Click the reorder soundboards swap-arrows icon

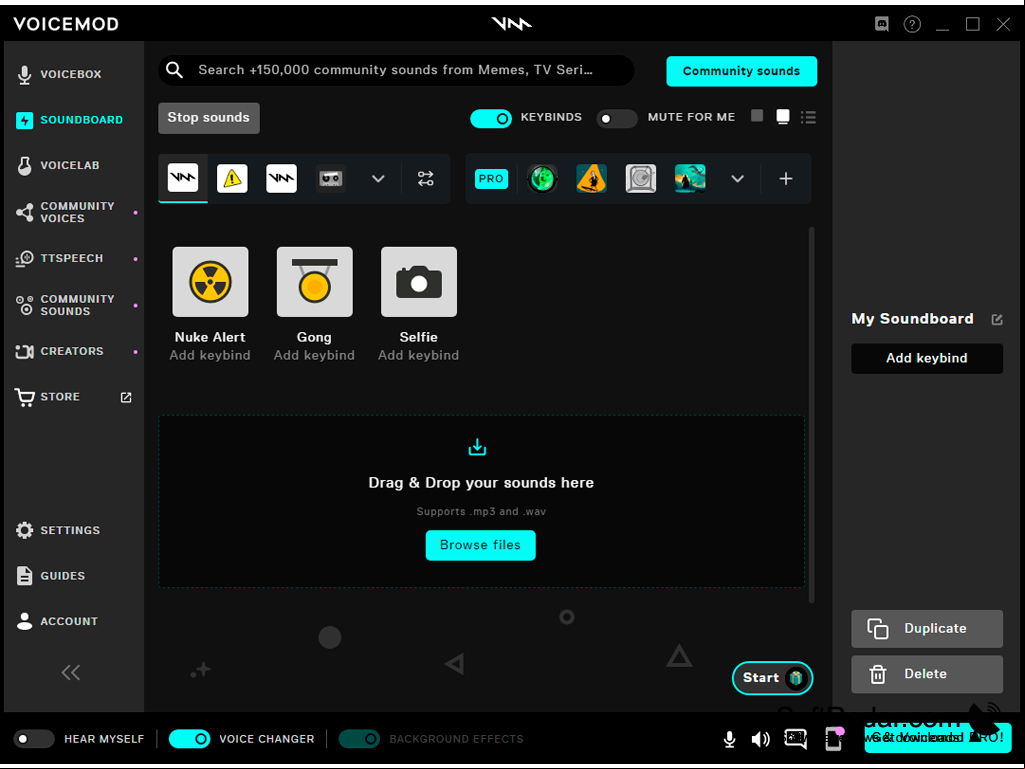[x=426, y=179]
